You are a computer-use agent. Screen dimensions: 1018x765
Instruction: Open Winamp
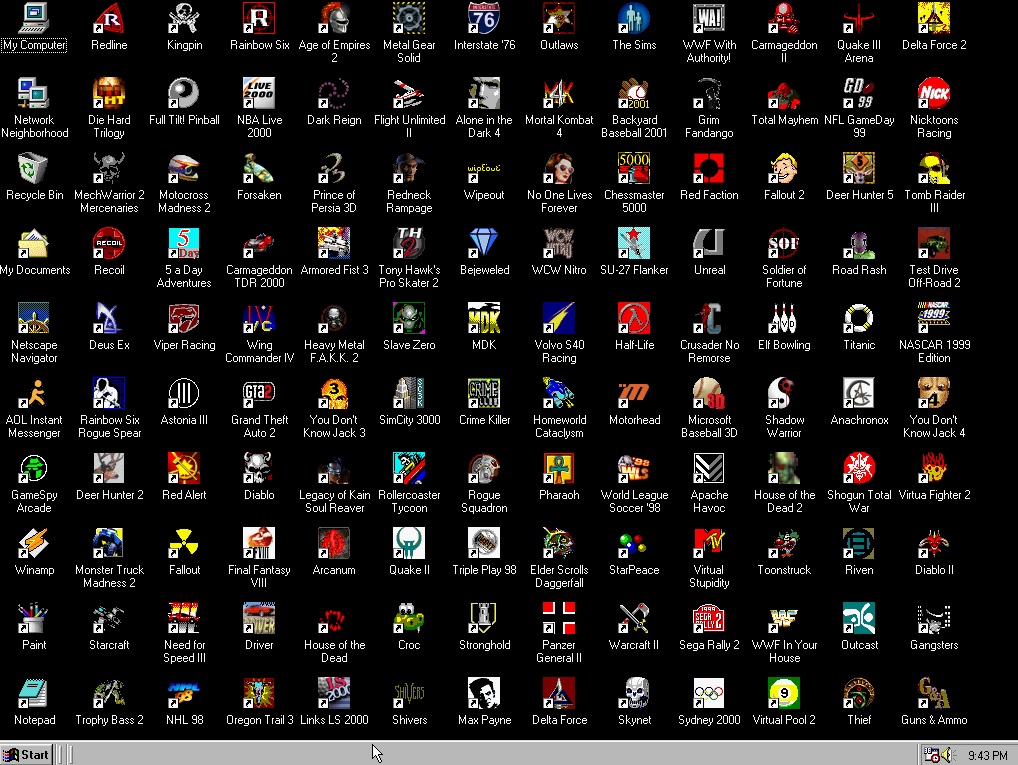click(34, 545)
